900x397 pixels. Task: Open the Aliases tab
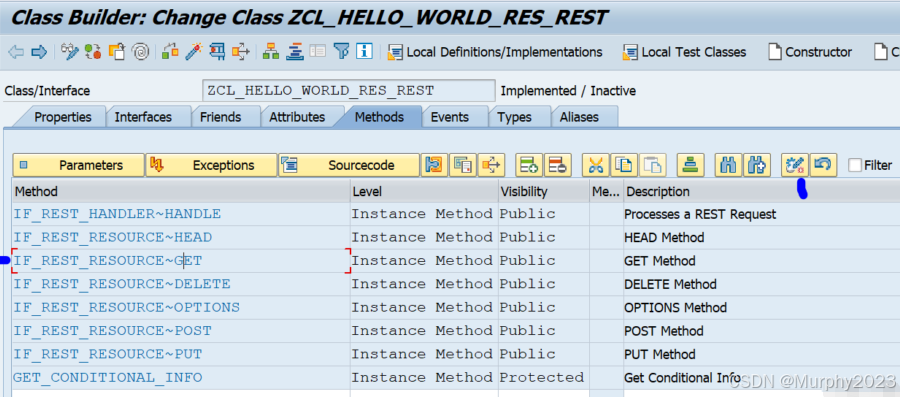pyautogui.click(x=579, y=117)
